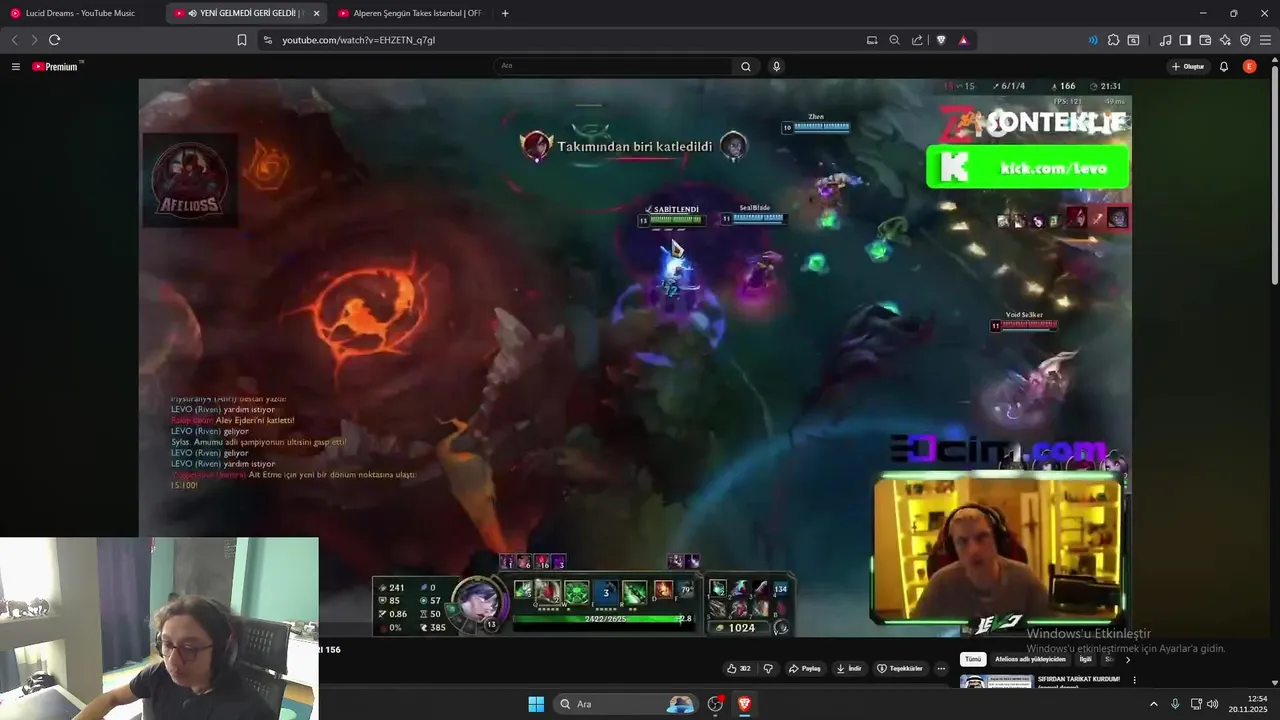Open picture-in-picture icon in address bar

[x=872, y=40]
